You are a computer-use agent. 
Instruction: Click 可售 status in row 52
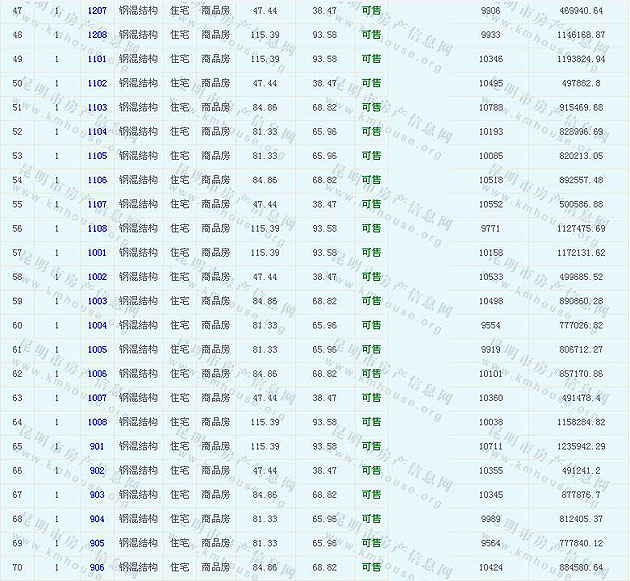point(371,132)
